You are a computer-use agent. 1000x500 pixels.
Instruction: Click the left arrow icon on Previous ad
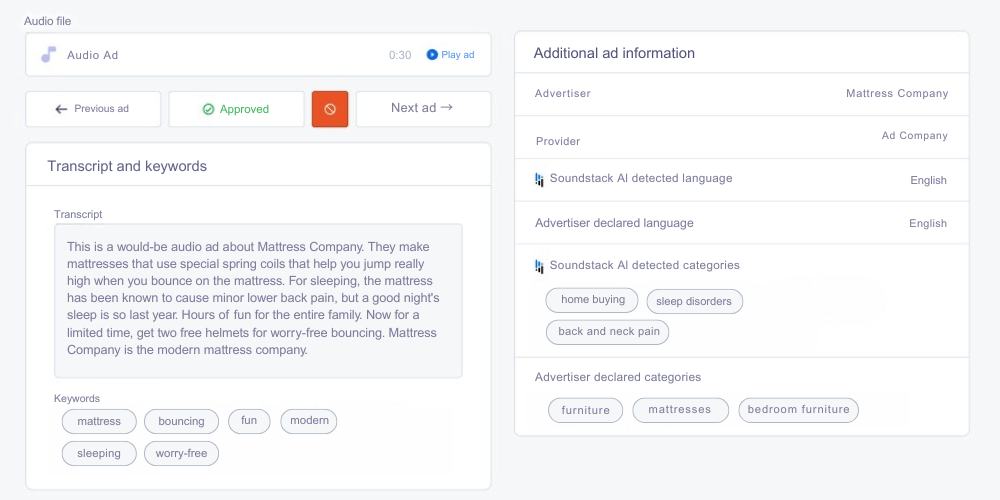(x=61, y=109)
